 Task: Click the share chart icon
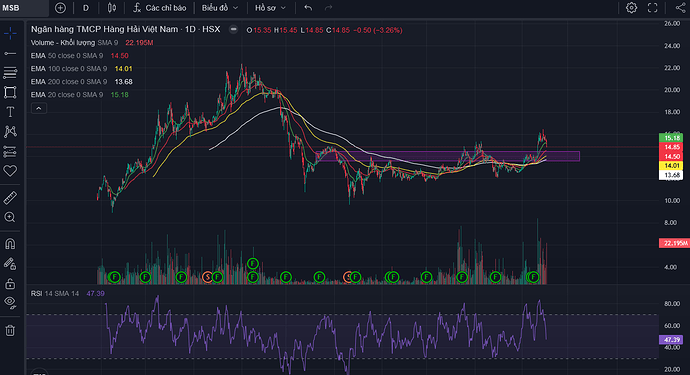point(680,8)
